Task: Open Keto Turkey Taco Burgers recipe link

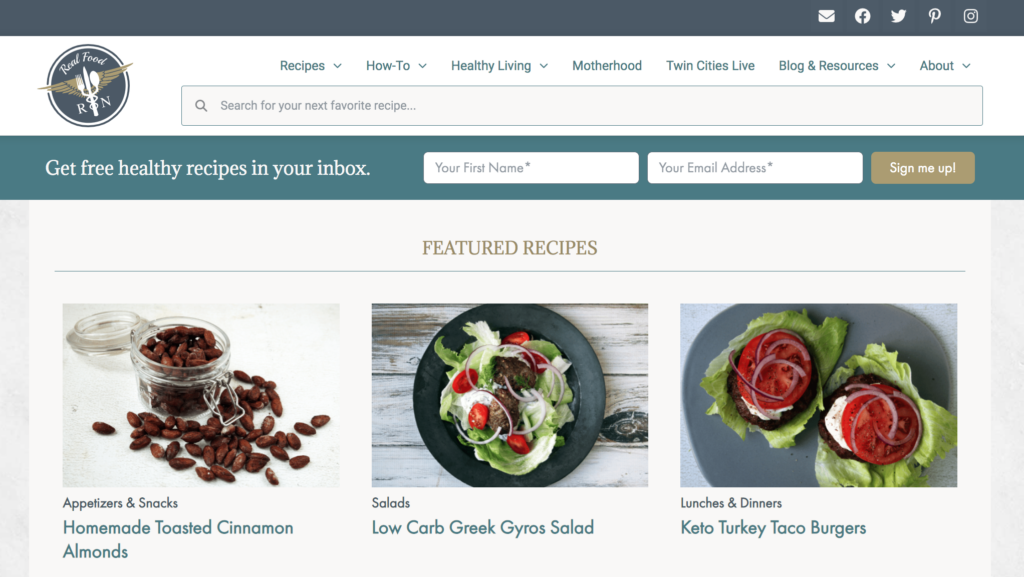Action: [773, 527]
